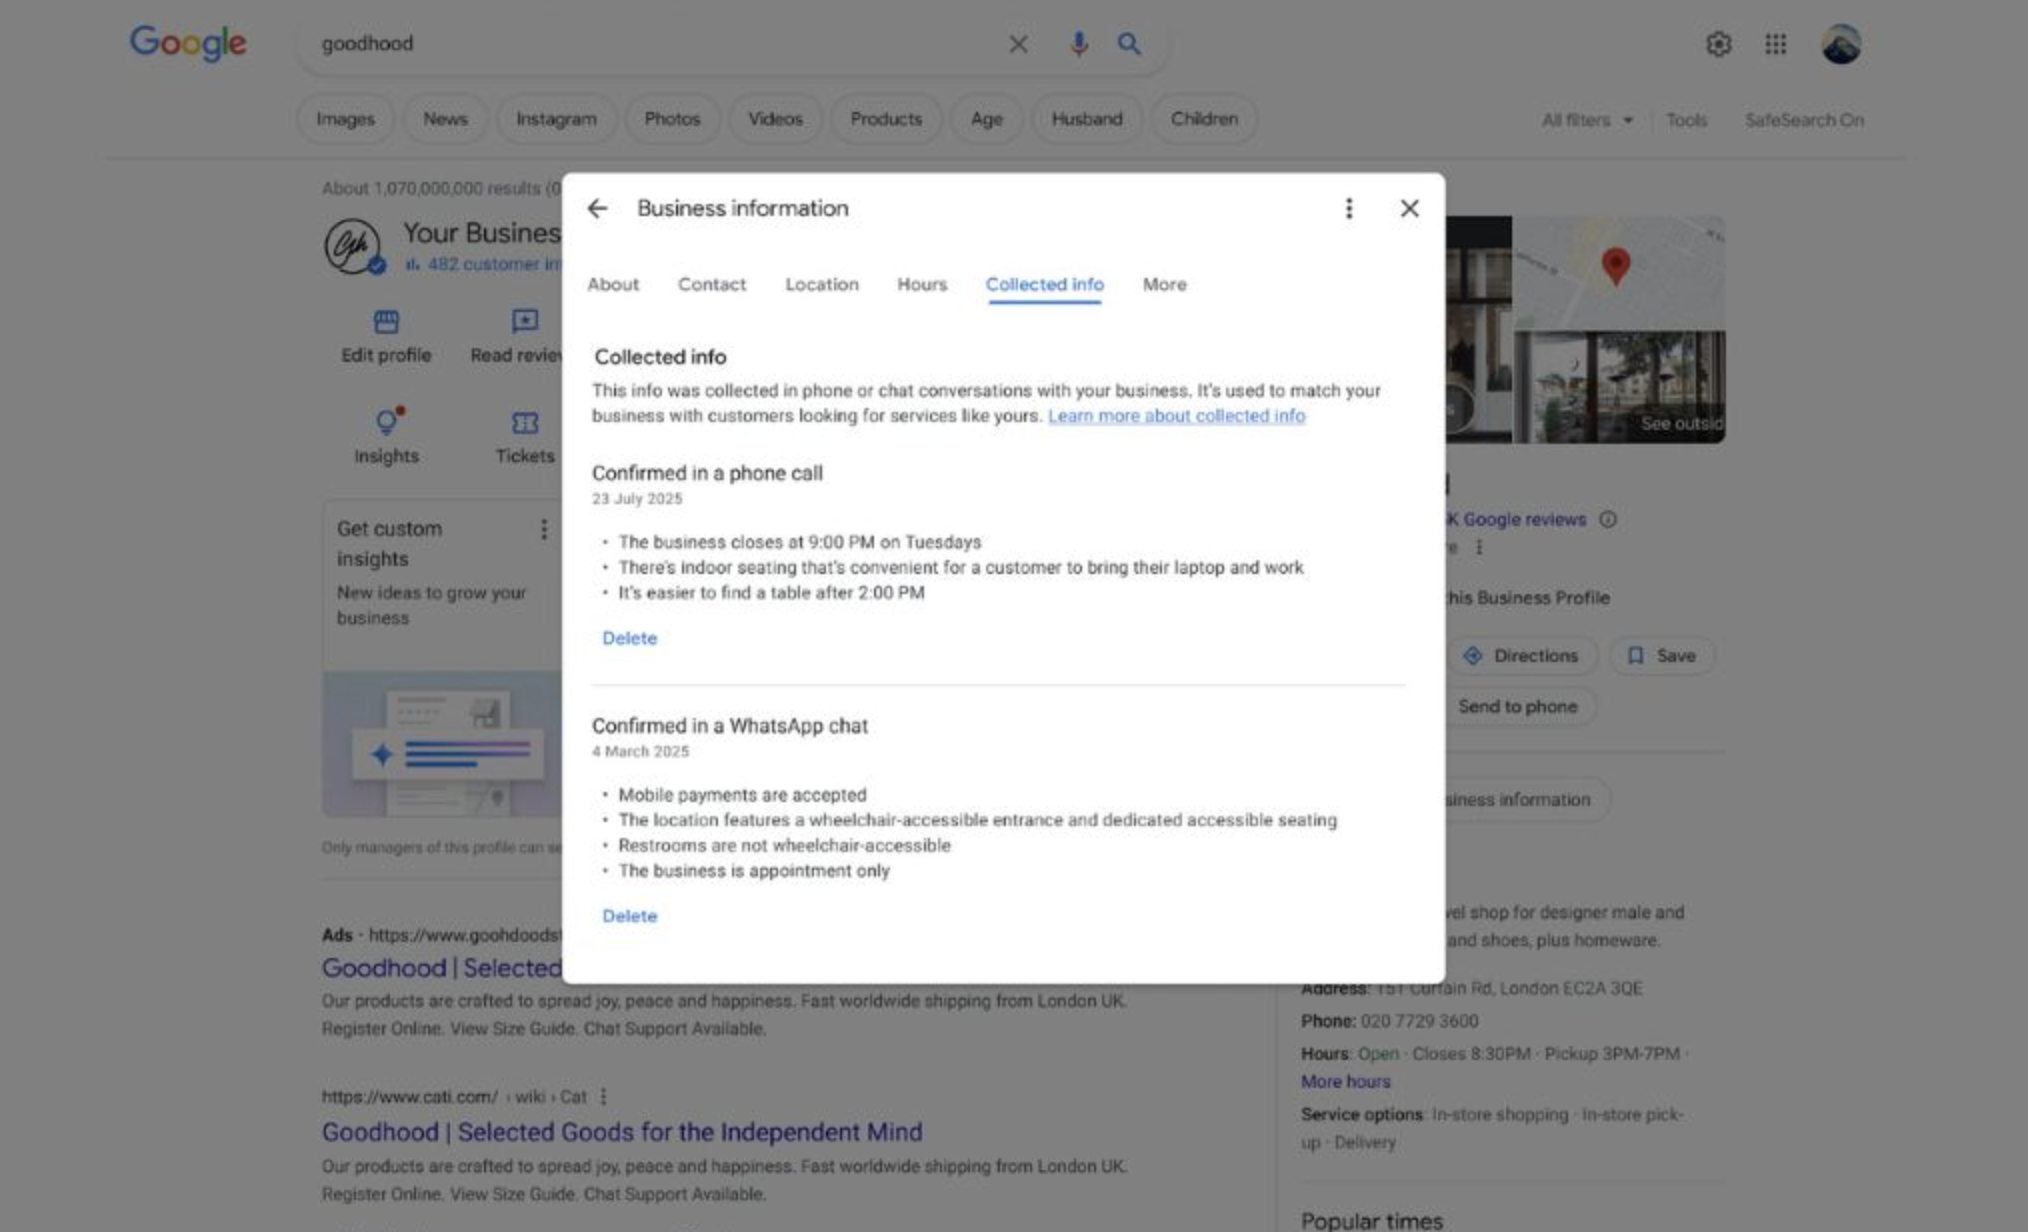Open Get custom insights card menu
The image size is (2028, 1232).
pyautogui.click(x=543, y=529)
